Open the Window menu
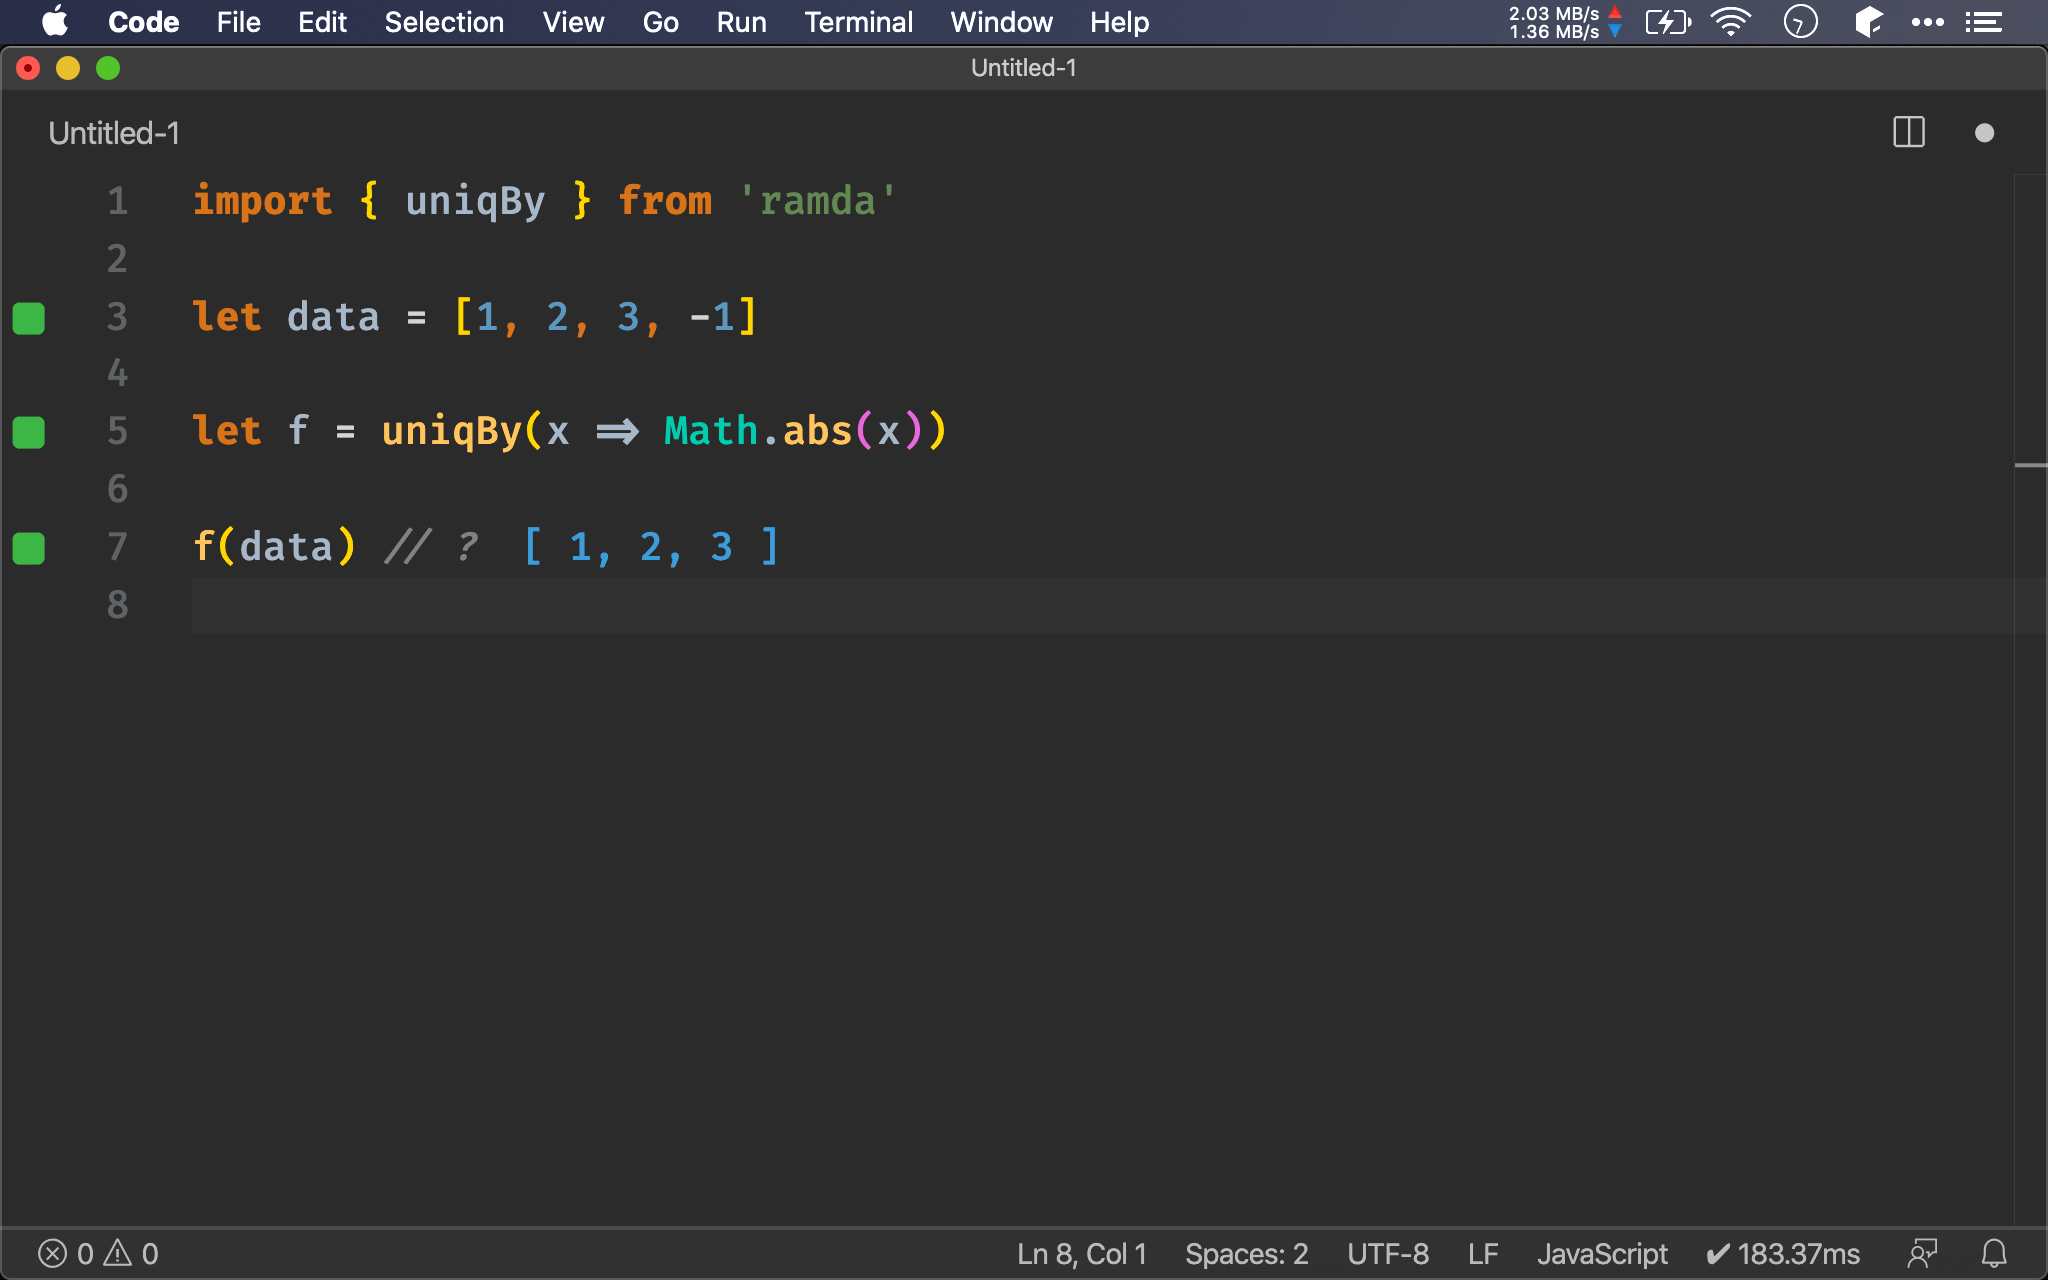Viewport: 2048px width, 1280px height. [1001, 22]
